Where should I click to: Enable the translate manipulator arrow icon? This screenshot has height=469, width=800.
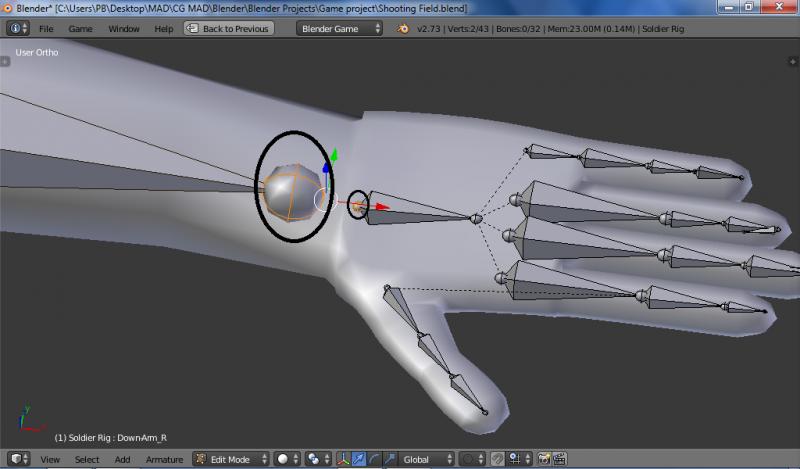pyautogui.click(x=359, y=459)
